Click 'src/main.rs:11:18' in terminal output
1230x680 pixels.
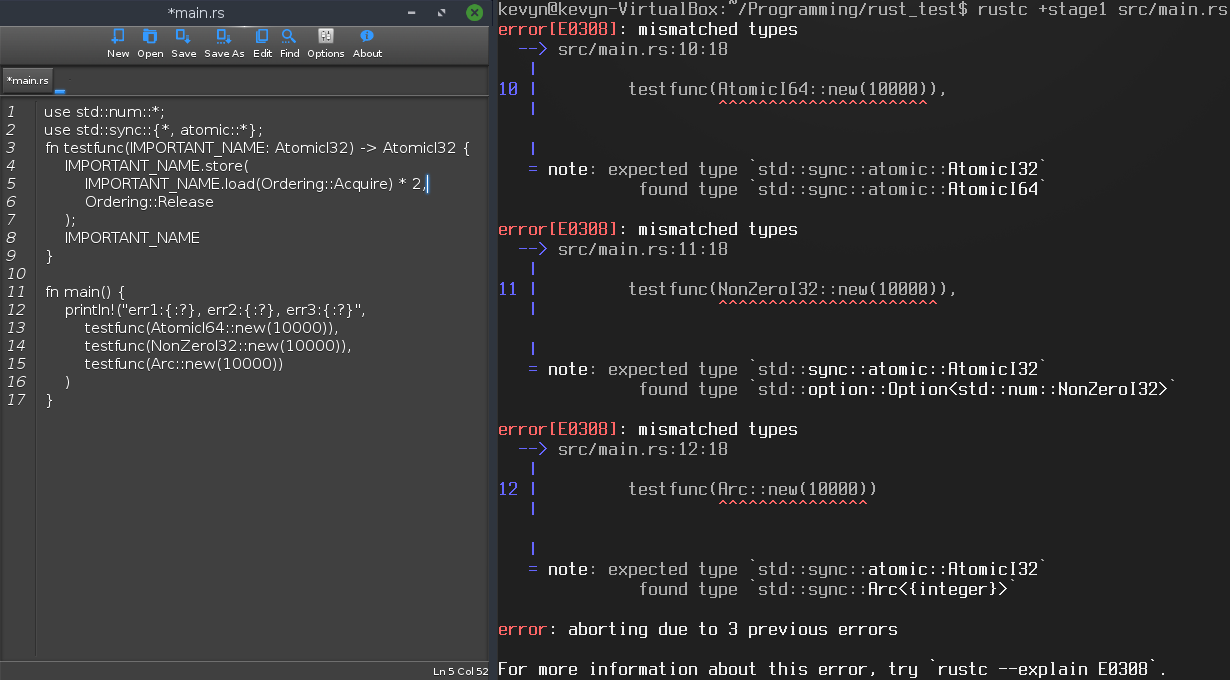click(642, 249)
